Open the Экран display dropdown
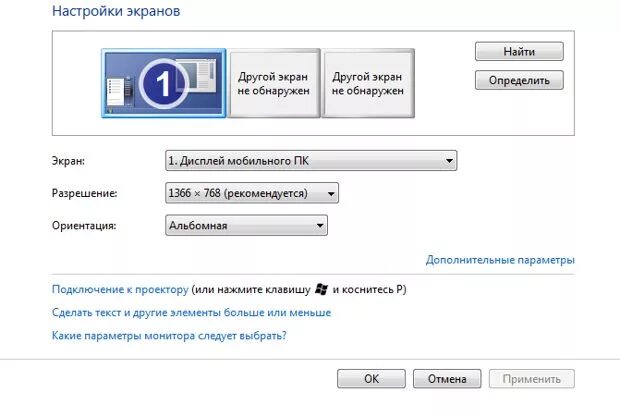620x417 pixels. point(311,161)
